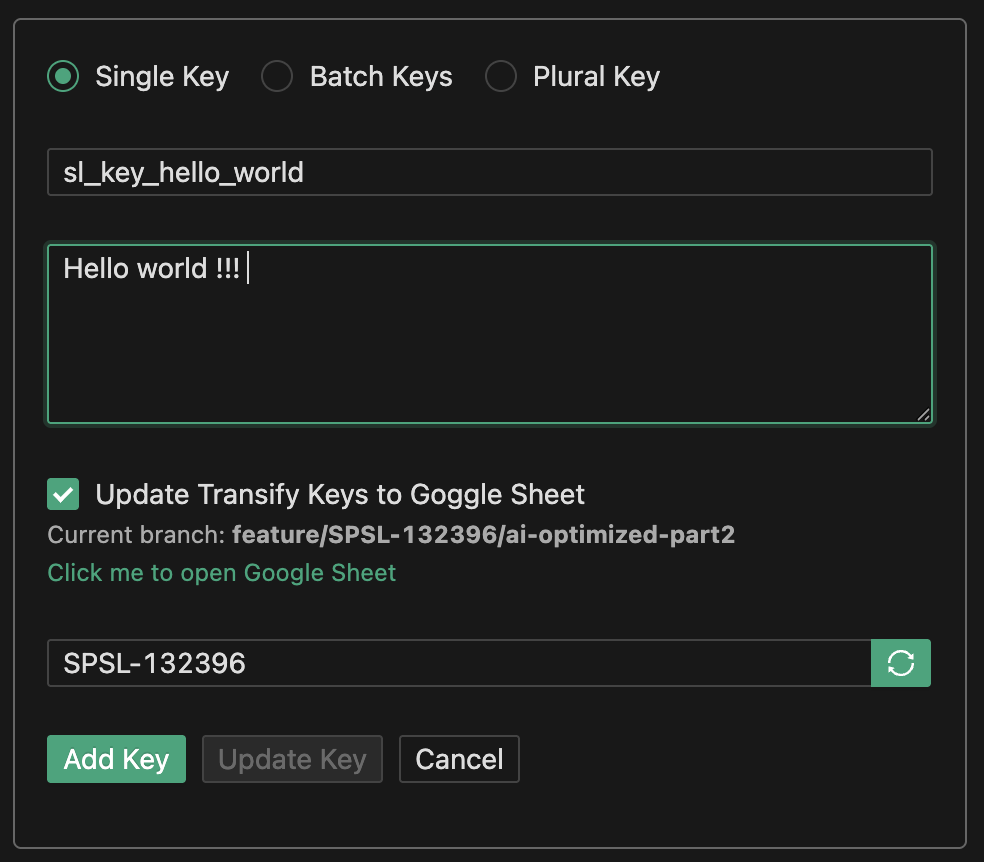Switch to Batch Keys mode

tap(276, 76)
